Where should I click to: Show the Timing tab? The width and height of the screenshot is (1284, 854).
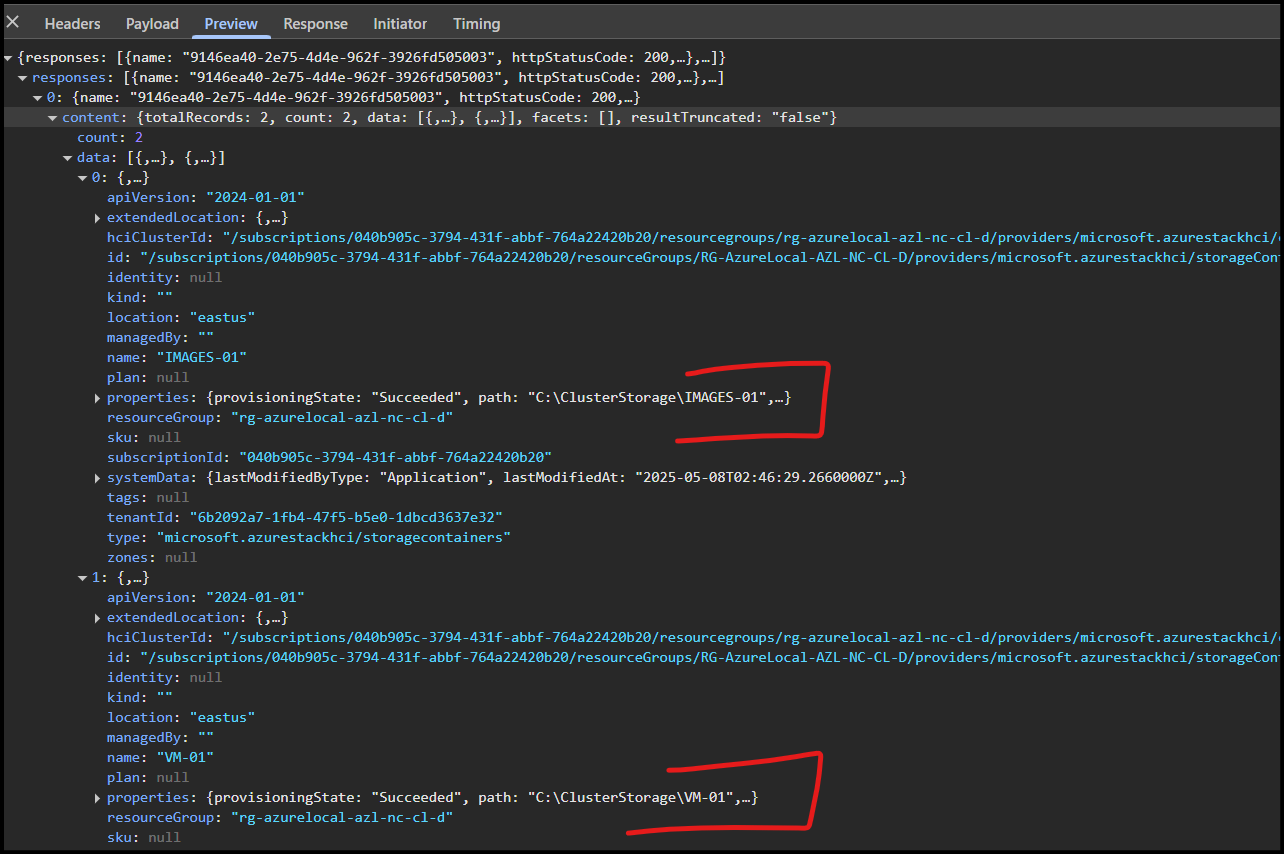click(476, 23)
